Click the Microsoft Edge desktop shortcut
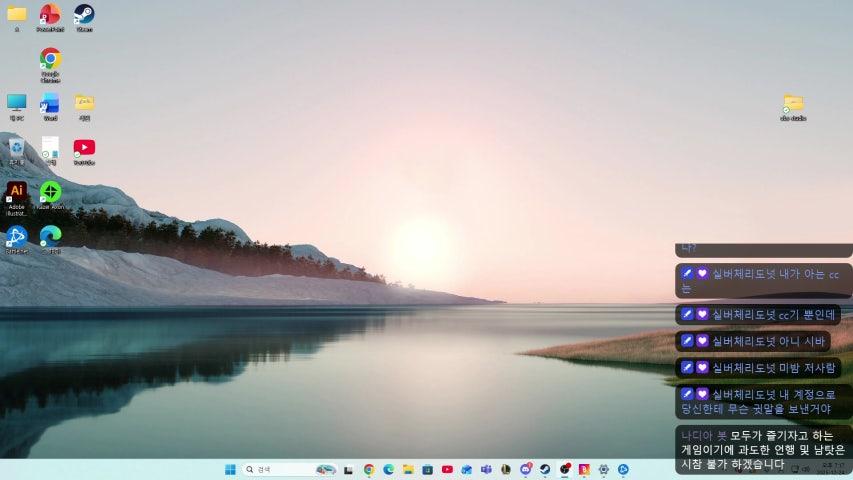Viewport: 853px width, 480px height. [50, 236]
